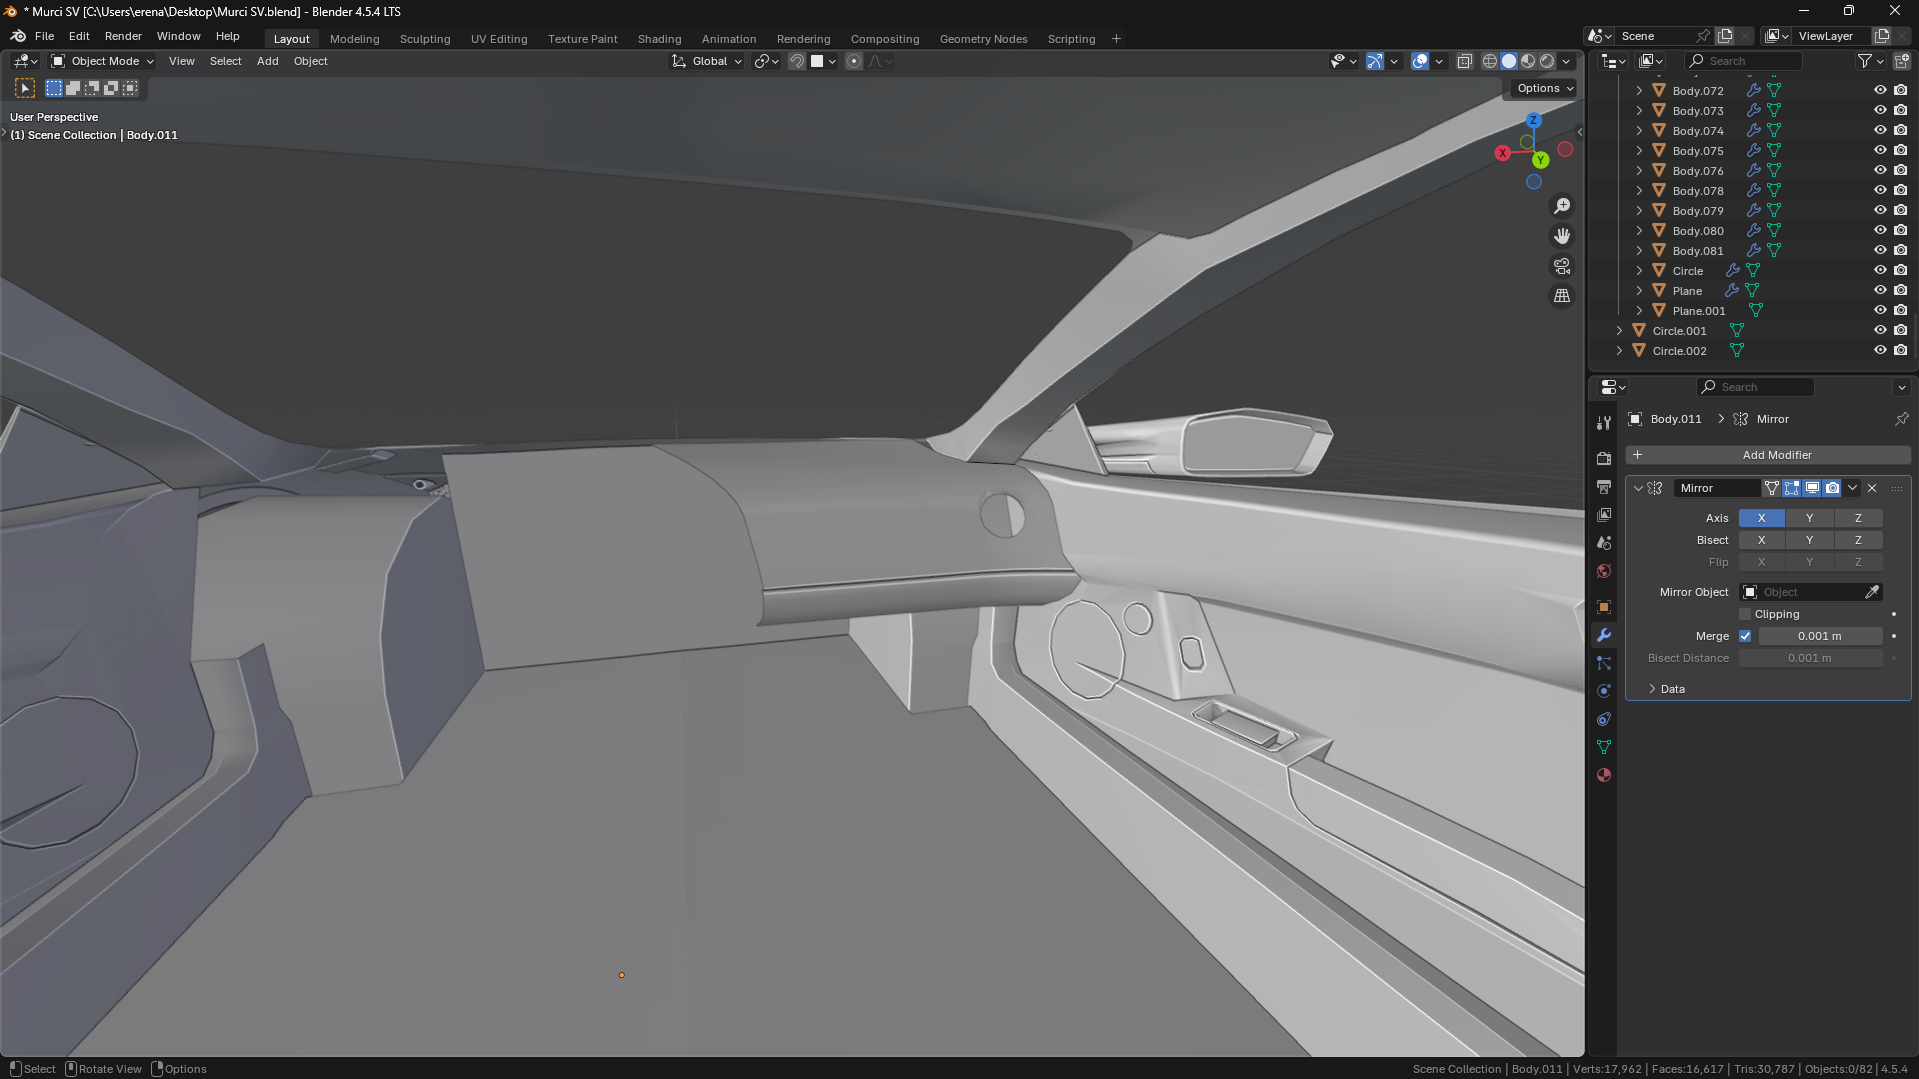Open the viewport shading options dropdown
The image size is (1919, 1079).
[1567, 61]
